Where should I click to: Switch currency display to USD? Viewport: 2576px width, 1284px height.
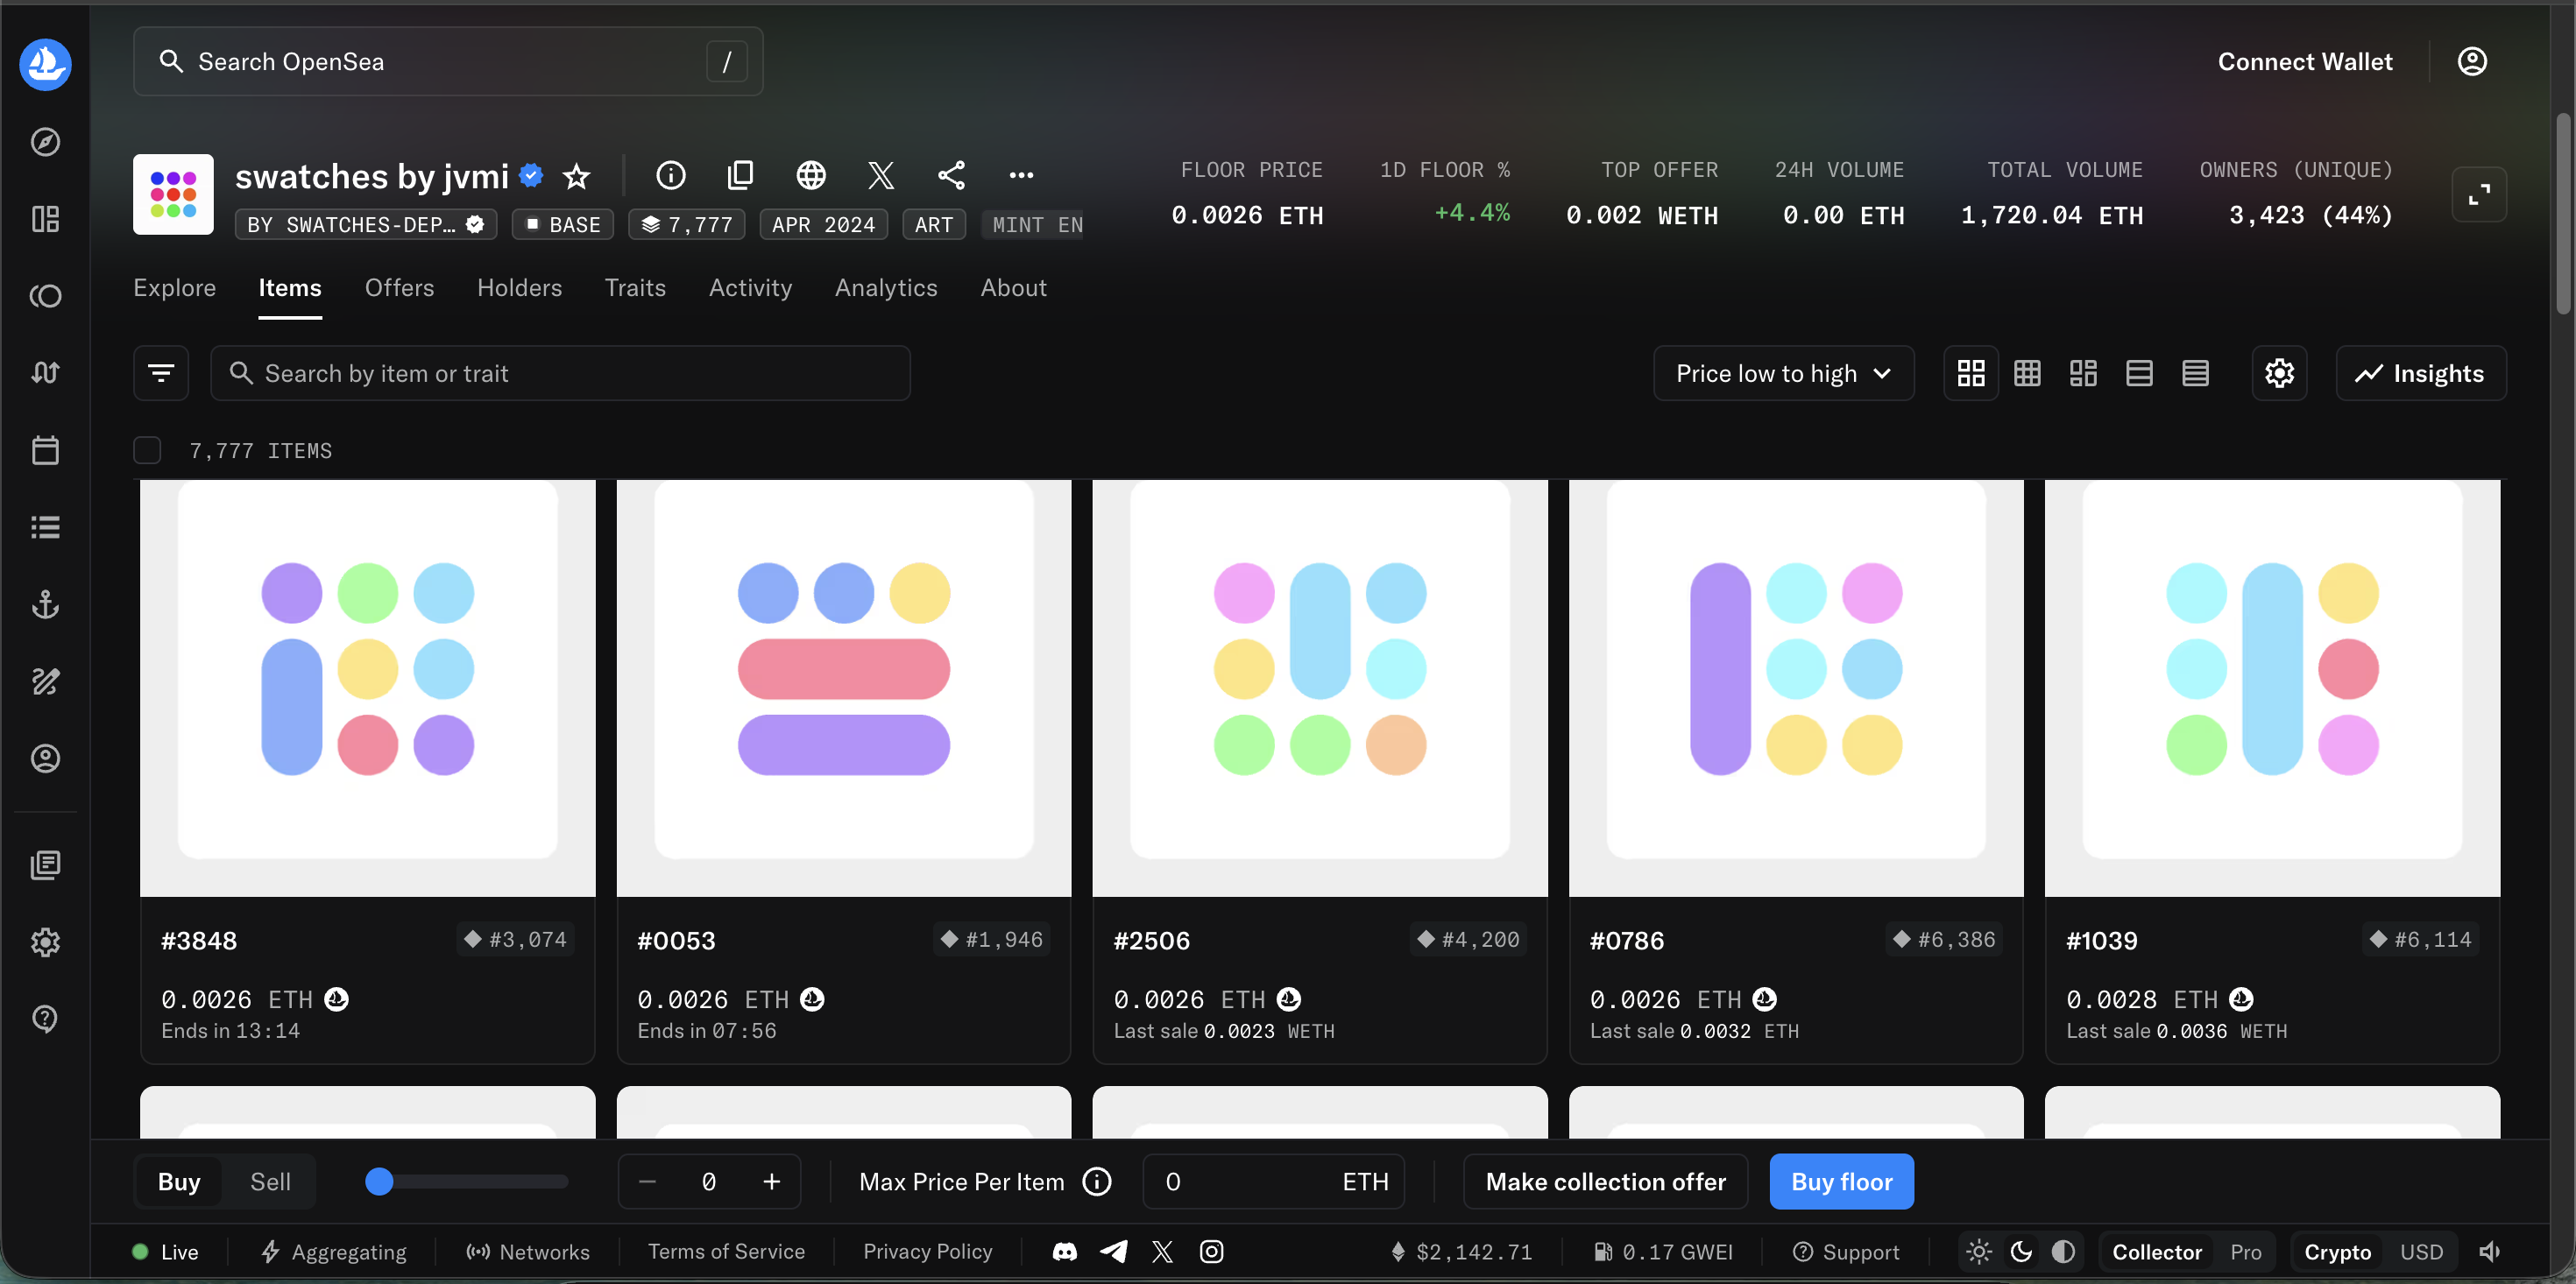tap(2421, 1252)
